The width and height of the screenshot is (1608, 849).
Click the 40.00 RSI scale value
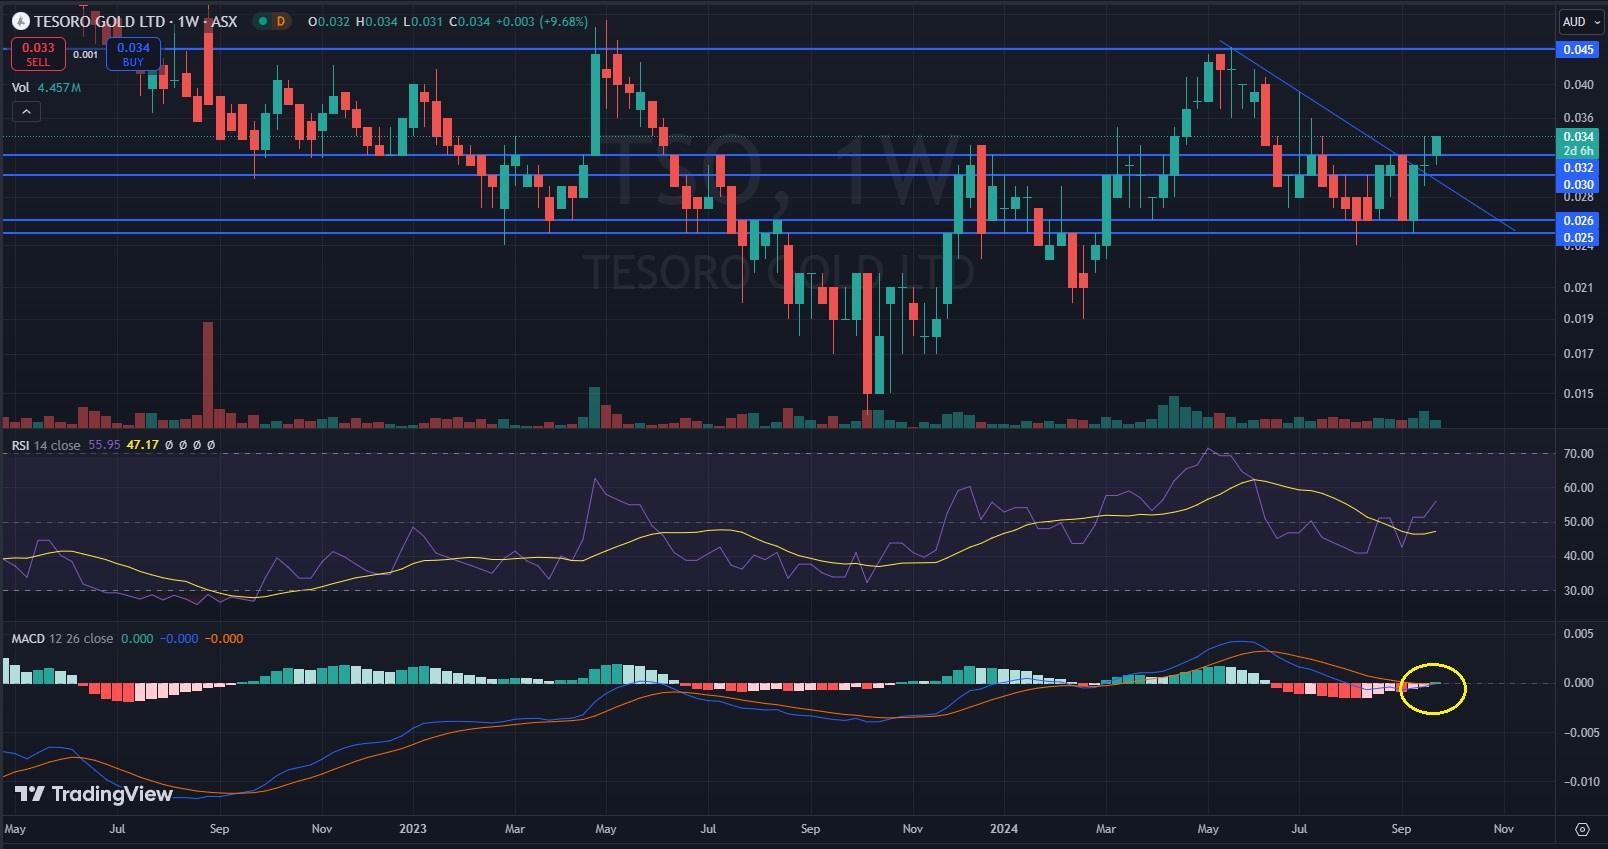[x=1578, y=556]
